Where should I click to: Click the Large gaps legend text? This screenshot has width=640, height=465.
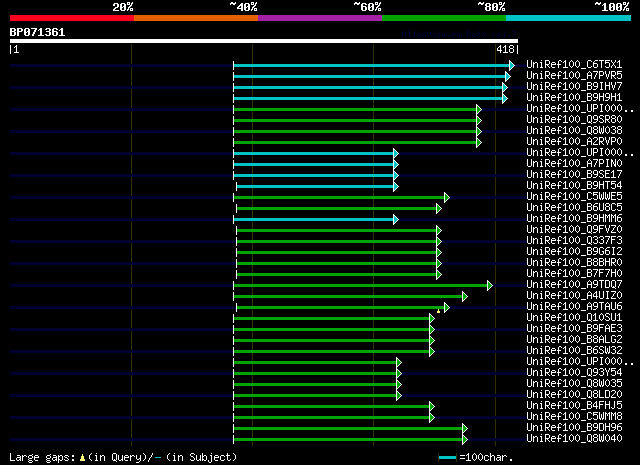(x=122, y=457)
